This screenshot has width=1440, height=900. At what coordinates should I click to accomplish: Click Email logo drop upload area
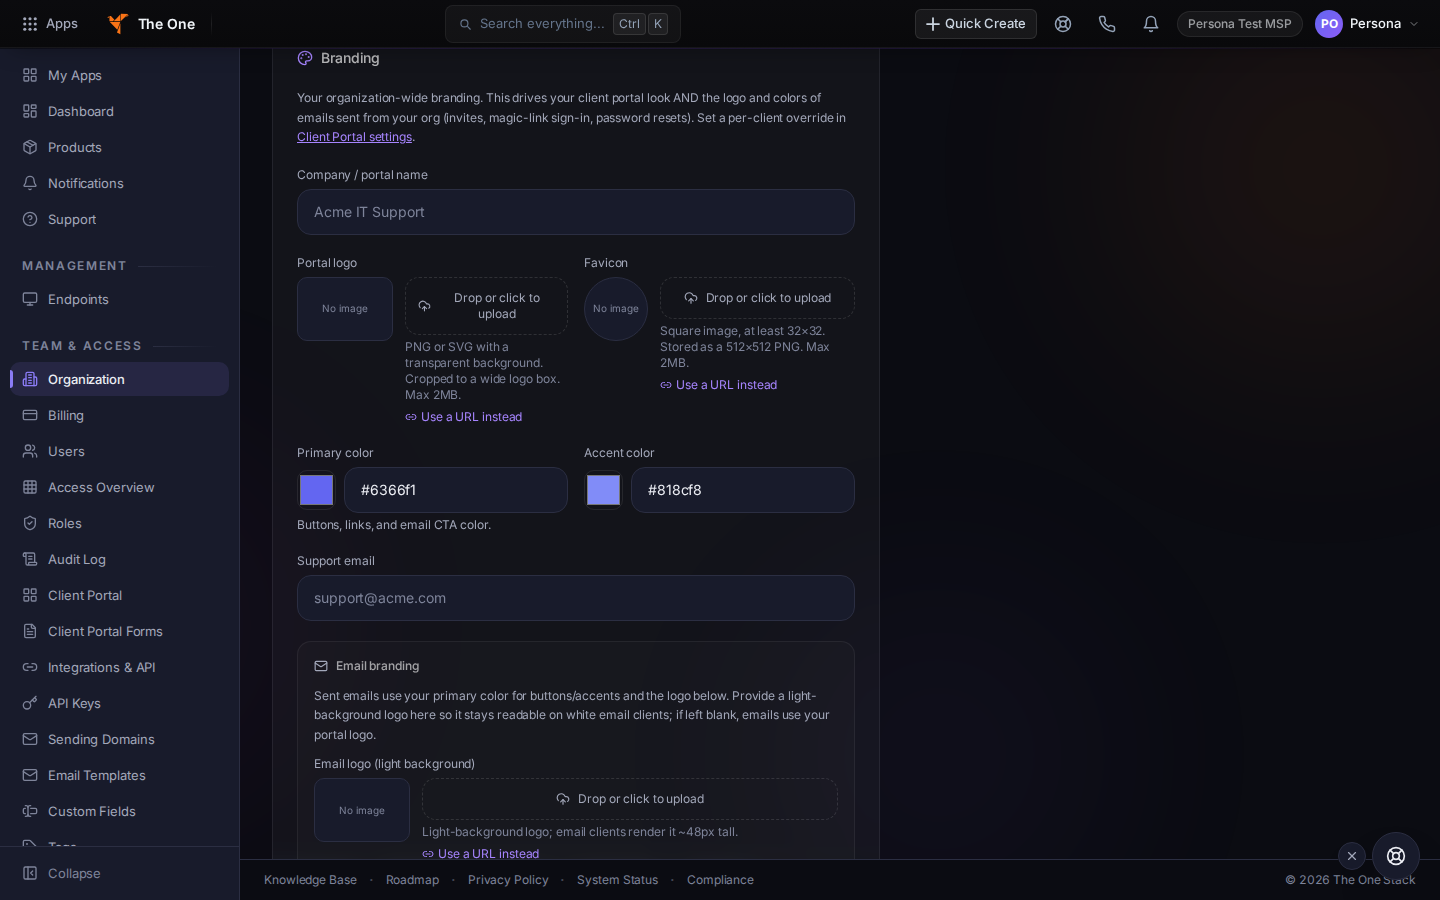630,799
